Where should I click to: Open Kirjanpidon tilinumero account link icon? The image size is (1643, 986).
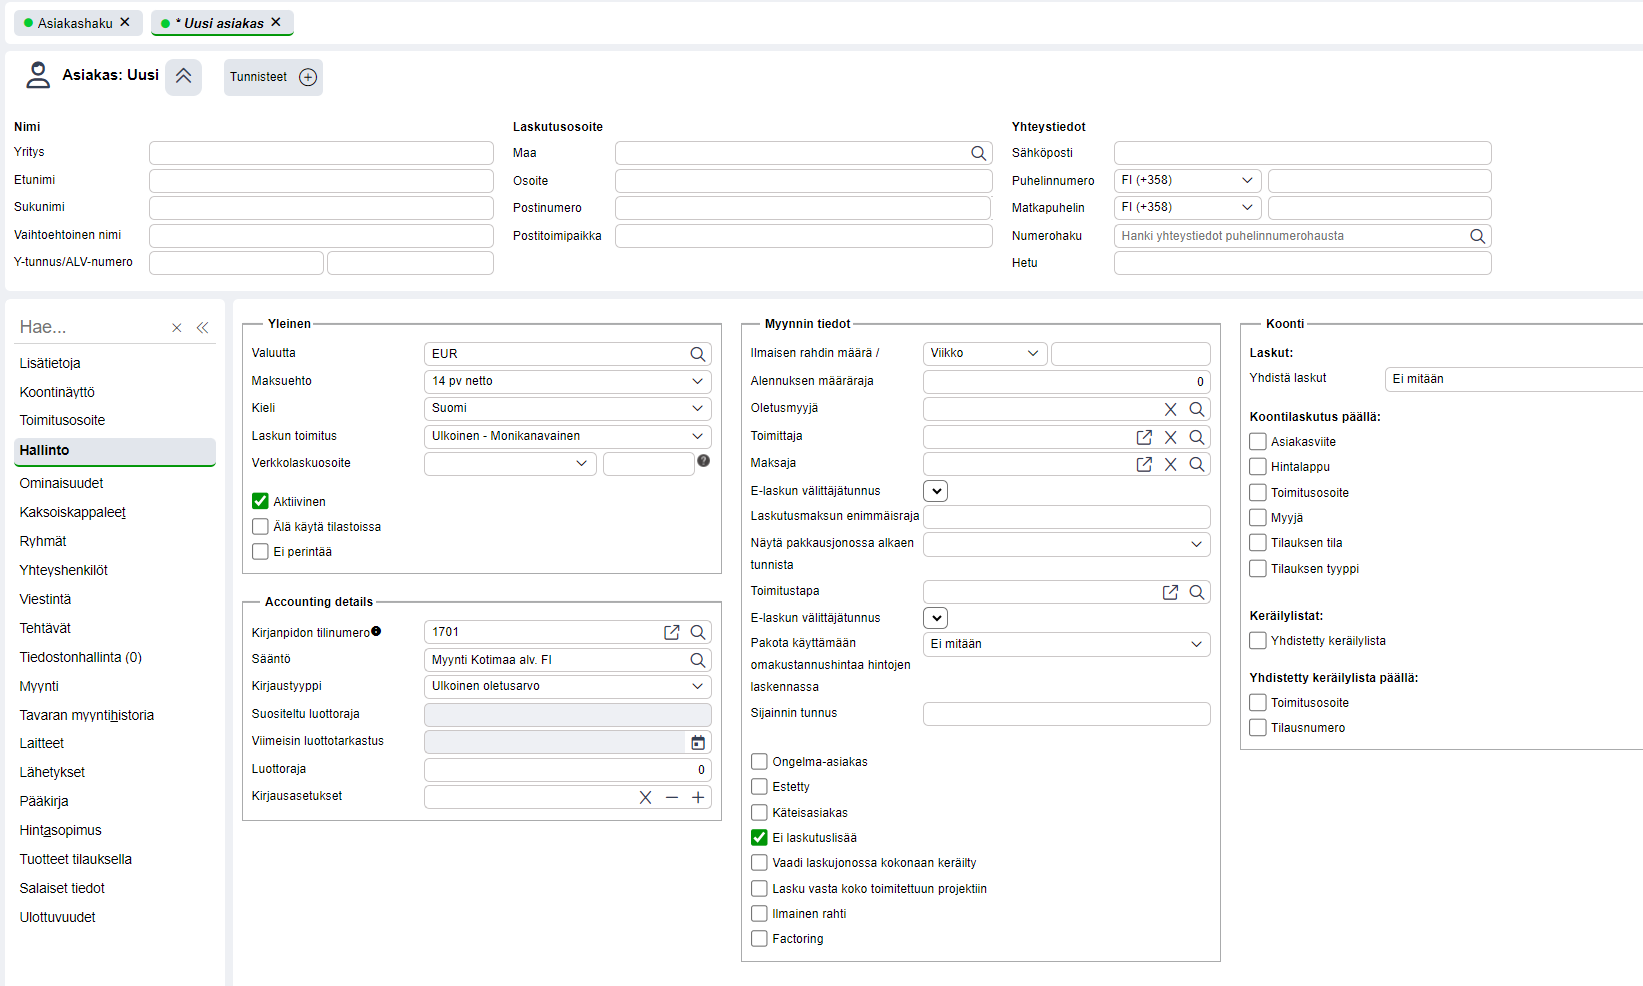[672, 632]
